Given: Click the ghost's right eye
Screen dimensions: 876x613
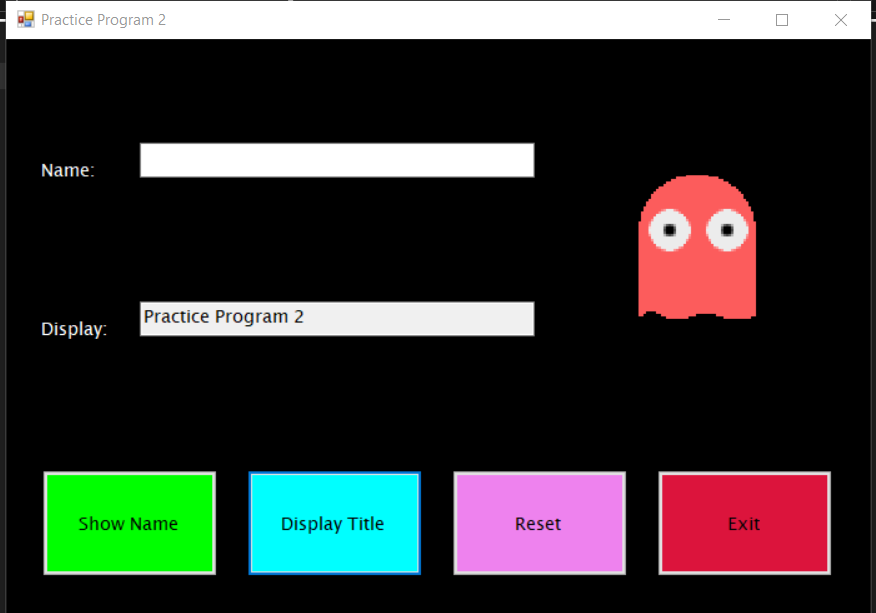Looking at the screenshot, I should click(725, 230).
